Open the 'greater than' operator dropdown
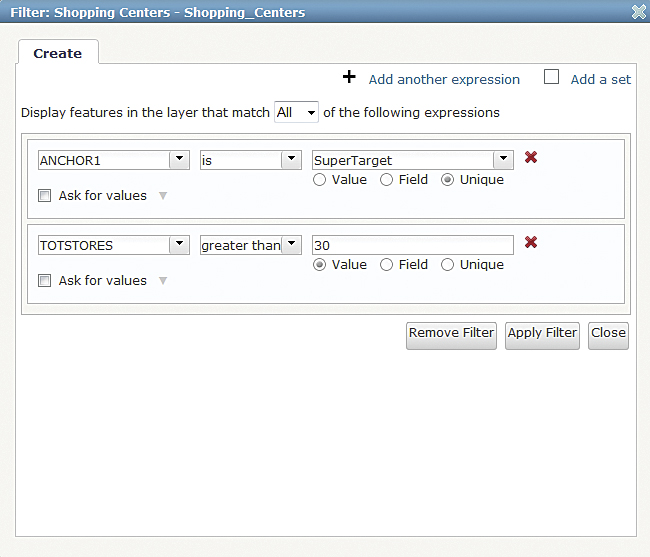 (291, 245)
